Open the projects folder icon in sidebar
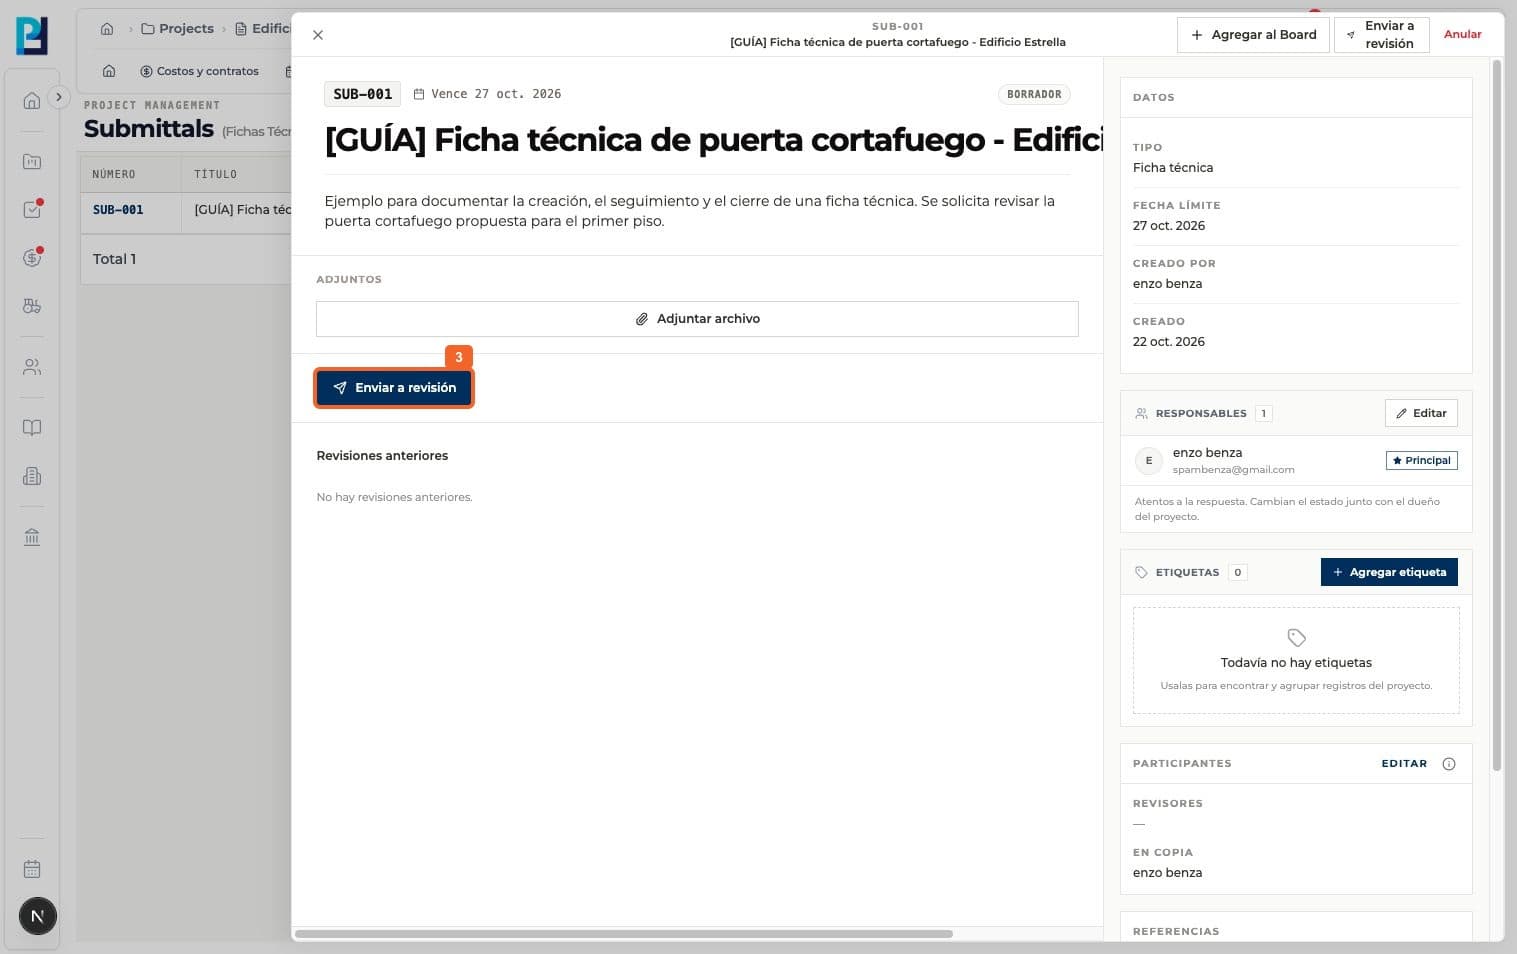This screenshot has width=1517, height=954. [x=32, y=161]
